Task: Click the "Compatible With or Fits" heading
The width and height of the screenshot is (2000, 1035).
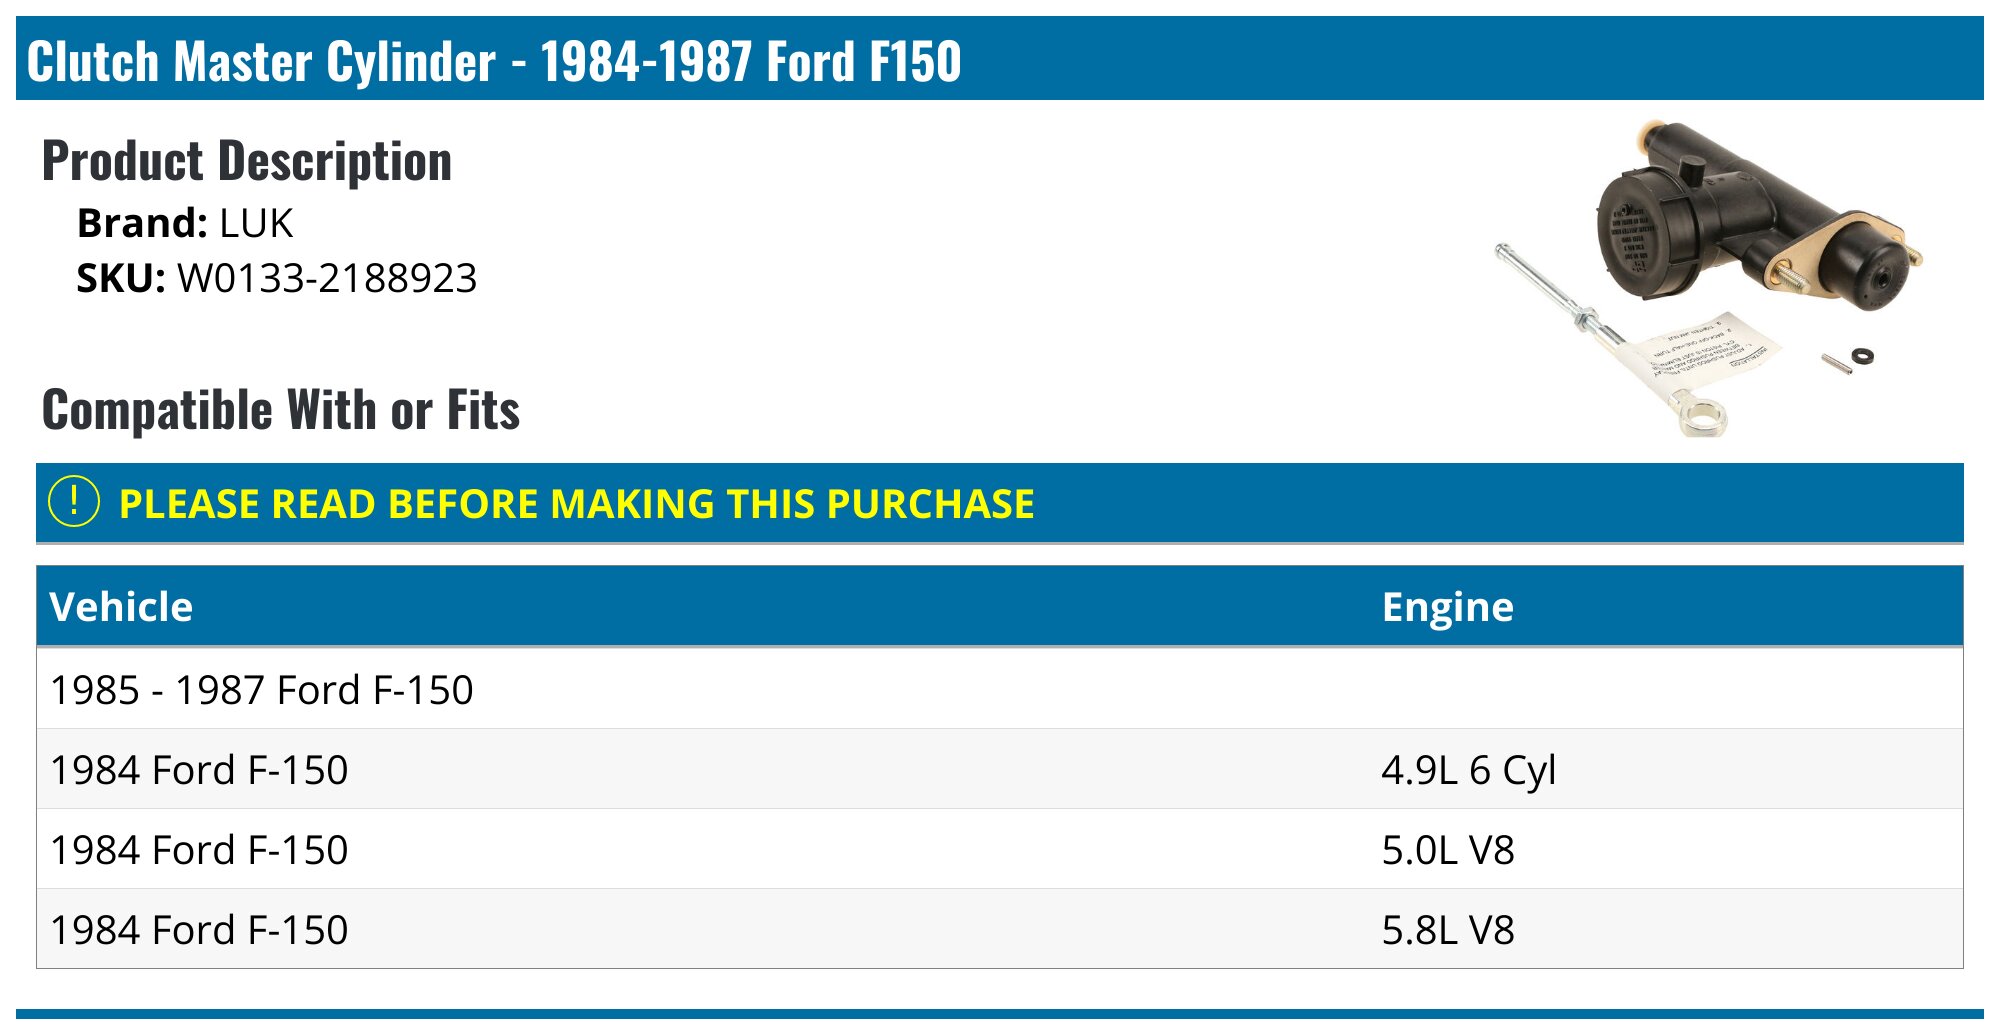Action: click(281, 410)
